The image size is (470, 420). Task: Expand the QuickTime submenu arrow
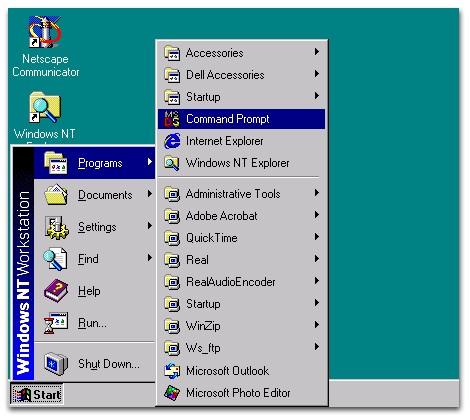coord(317,237)
